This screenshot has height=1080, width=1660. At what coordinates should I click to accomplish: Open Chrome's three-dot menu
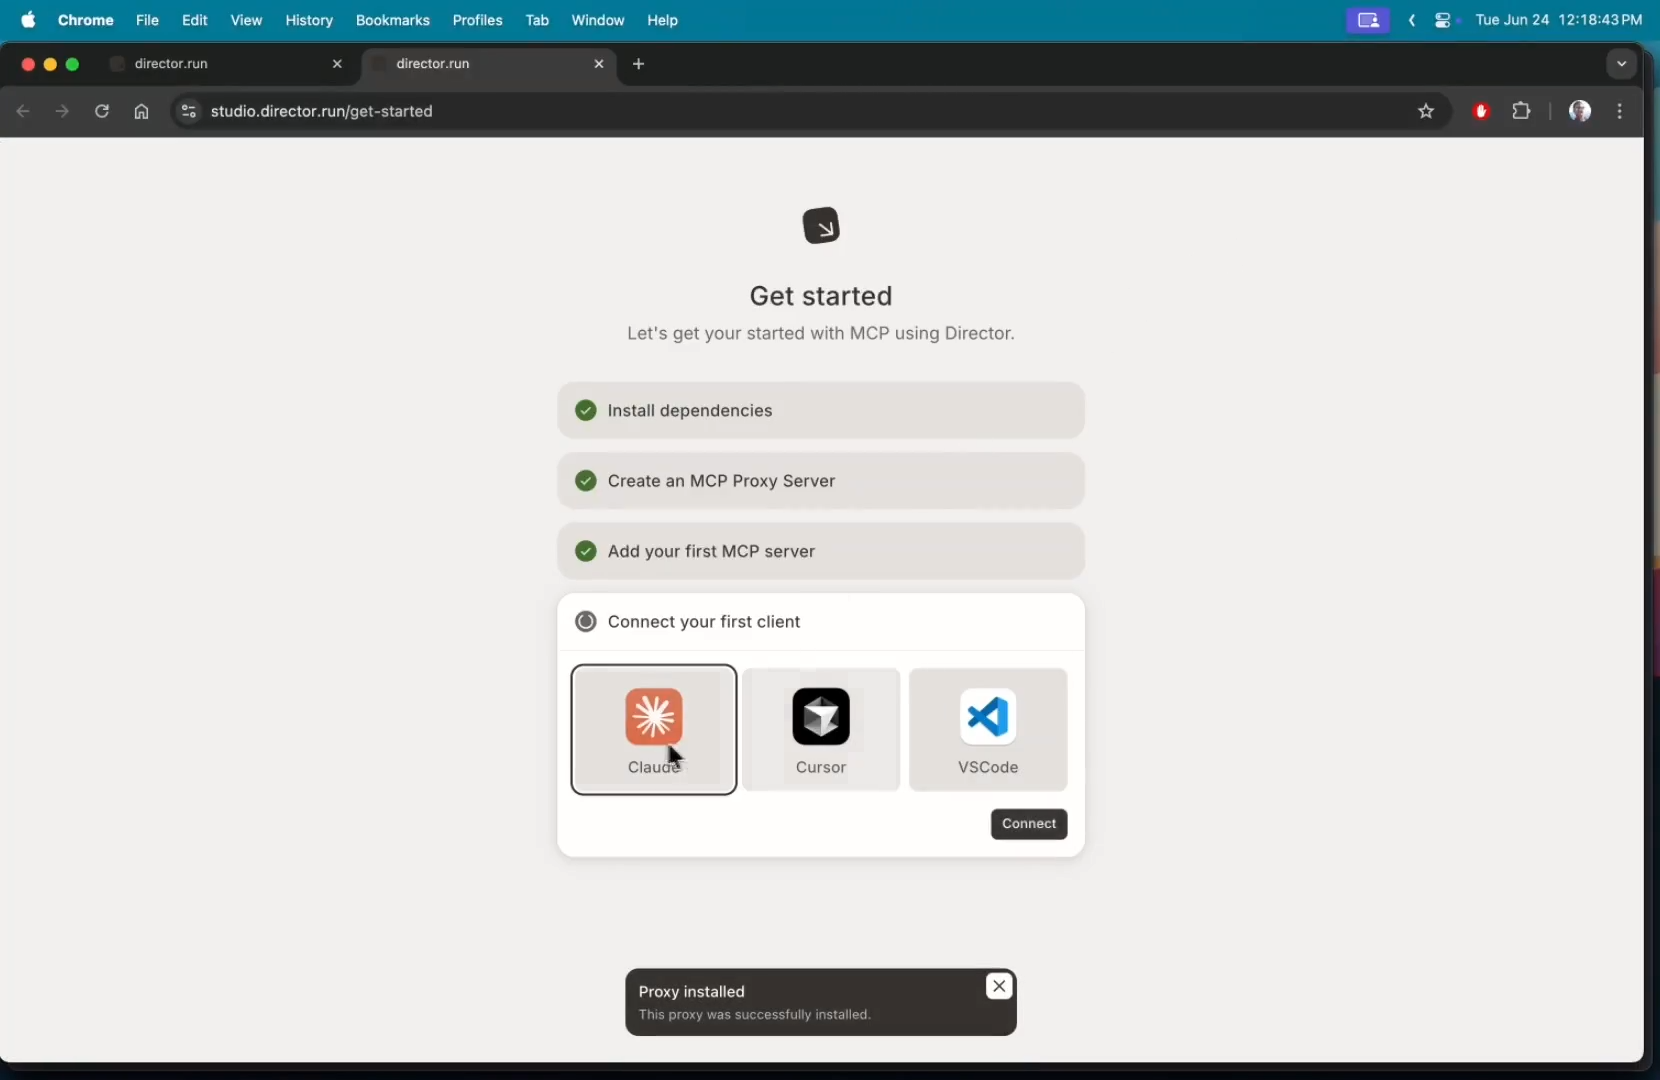[x=1621, y=111]
